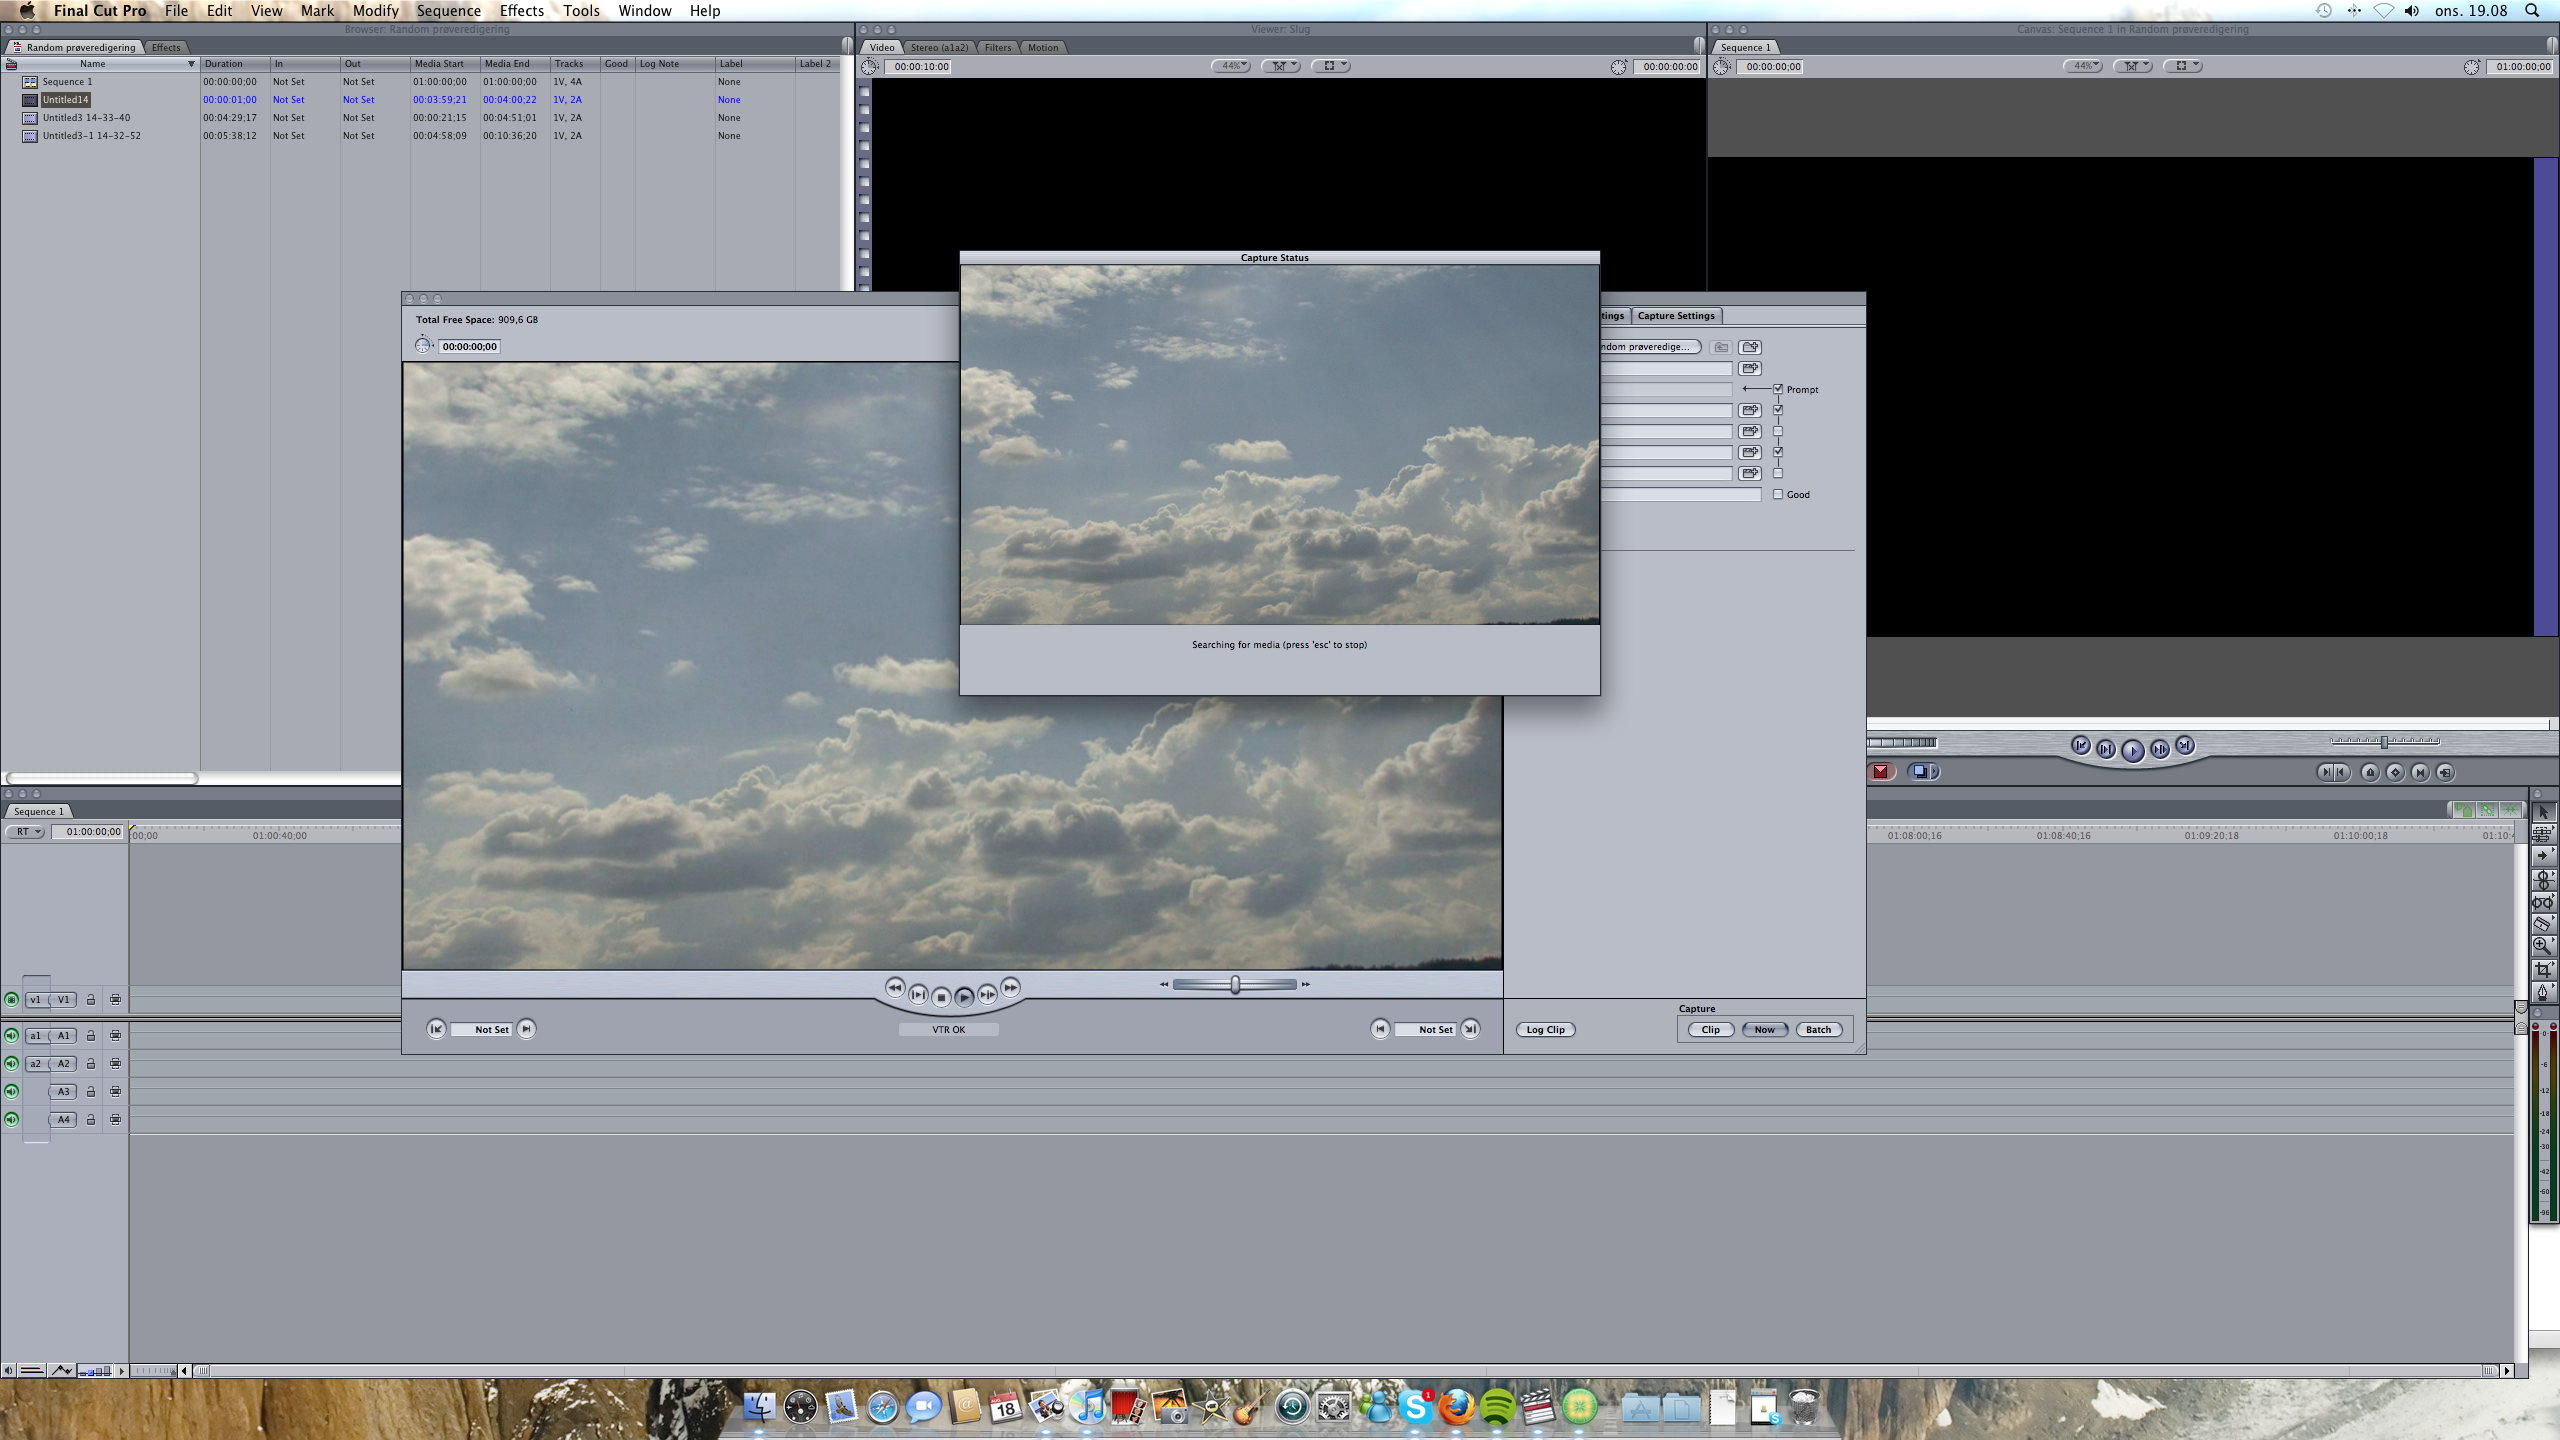Open Canvas view-mode pop-up menu next to zoom

(x=2133, y=66)
